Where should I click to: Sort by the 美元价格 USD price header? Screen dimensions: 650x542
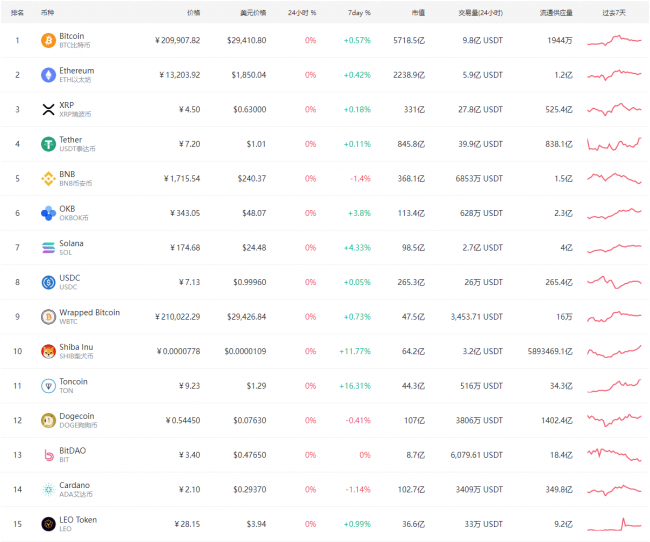(x=253, y=13)
